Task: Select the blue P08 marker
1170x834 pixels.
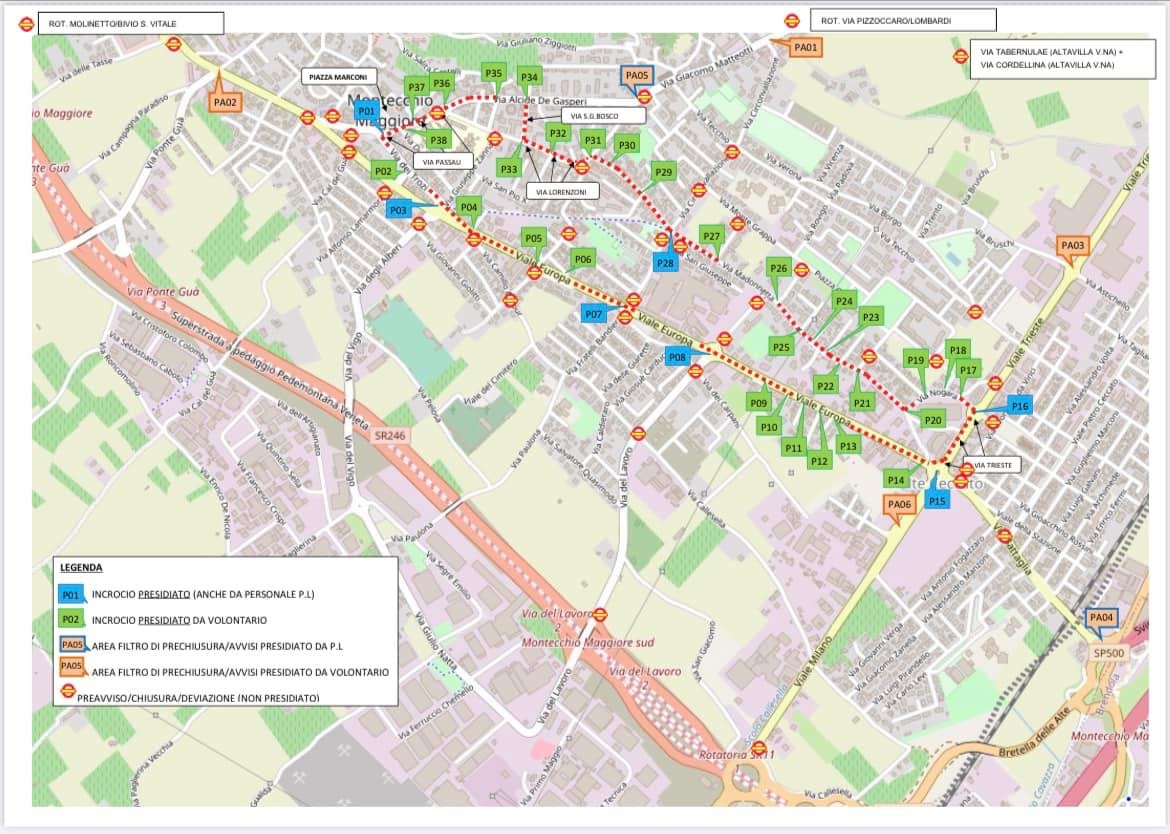Action: click(677, 357)
